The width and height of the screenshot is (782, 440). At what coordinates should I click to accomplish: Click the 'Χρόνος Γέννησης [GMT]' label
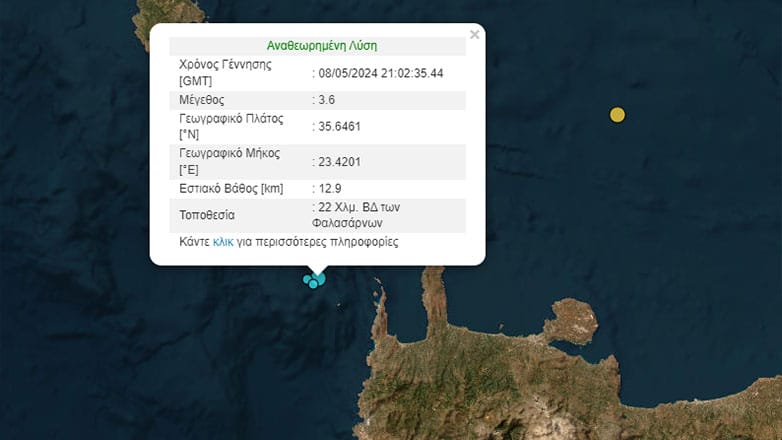225,72
